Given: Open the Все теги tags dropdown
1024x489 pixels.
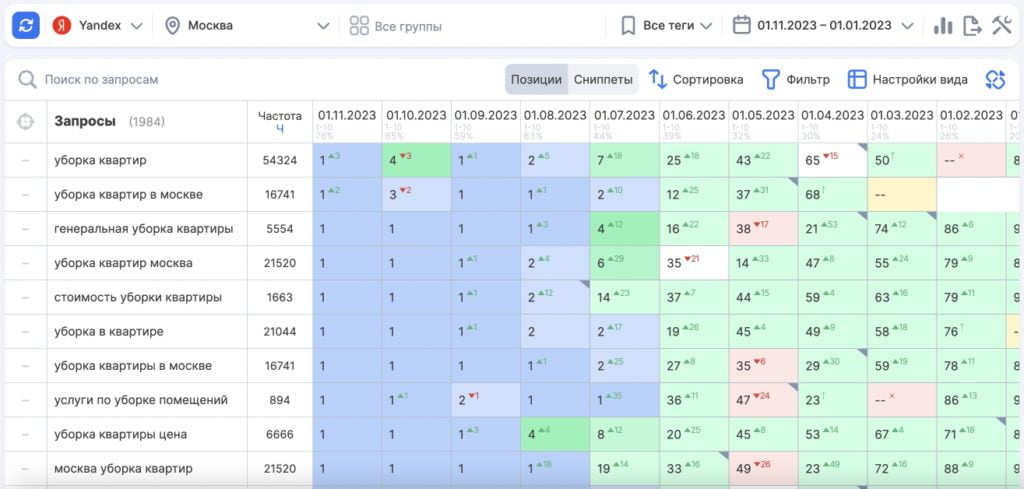Looking at the screenshot, I should [x=666, y=26].
